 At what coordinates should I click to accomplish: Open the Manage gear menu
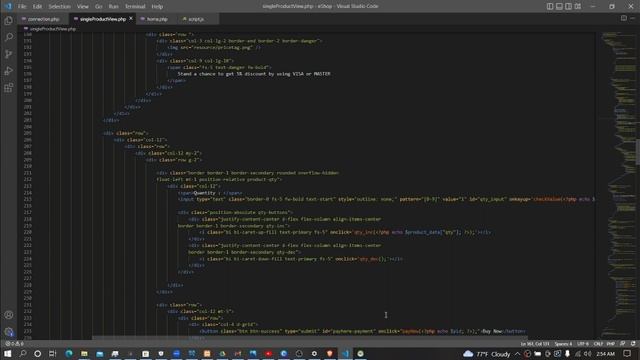[9, 331]
